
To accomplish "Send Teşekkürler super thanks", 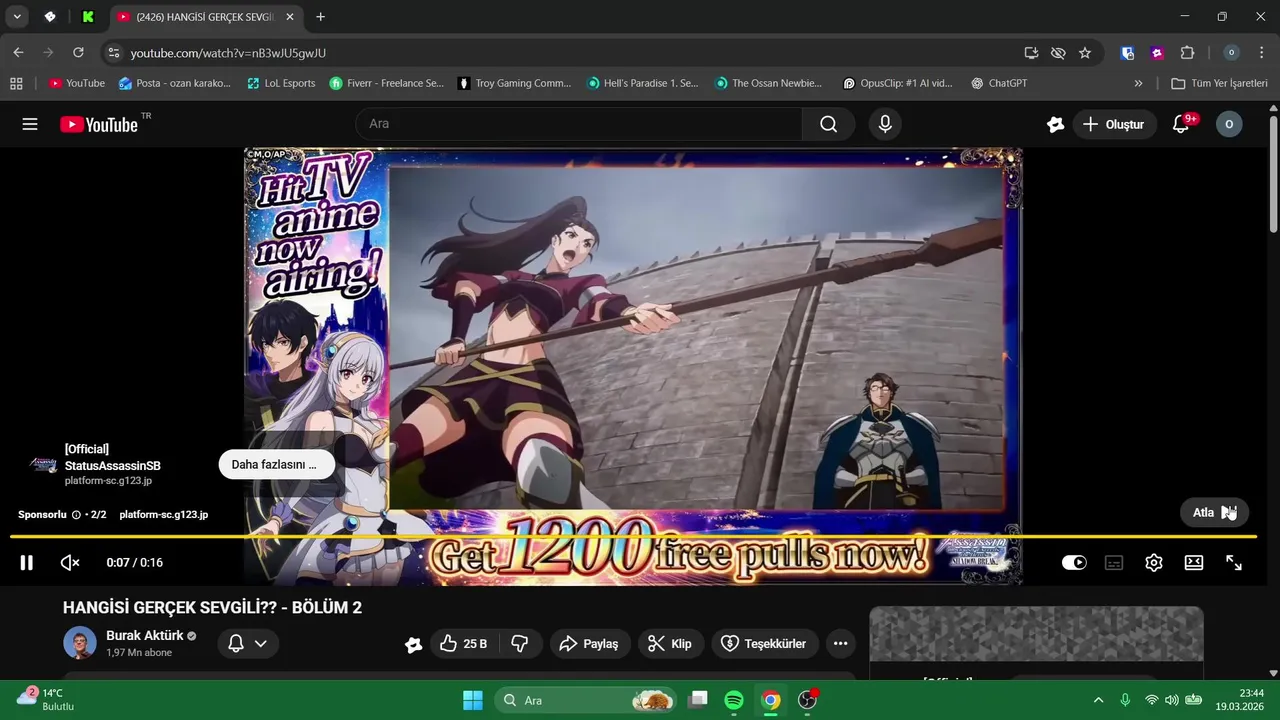I will [765, 644].
